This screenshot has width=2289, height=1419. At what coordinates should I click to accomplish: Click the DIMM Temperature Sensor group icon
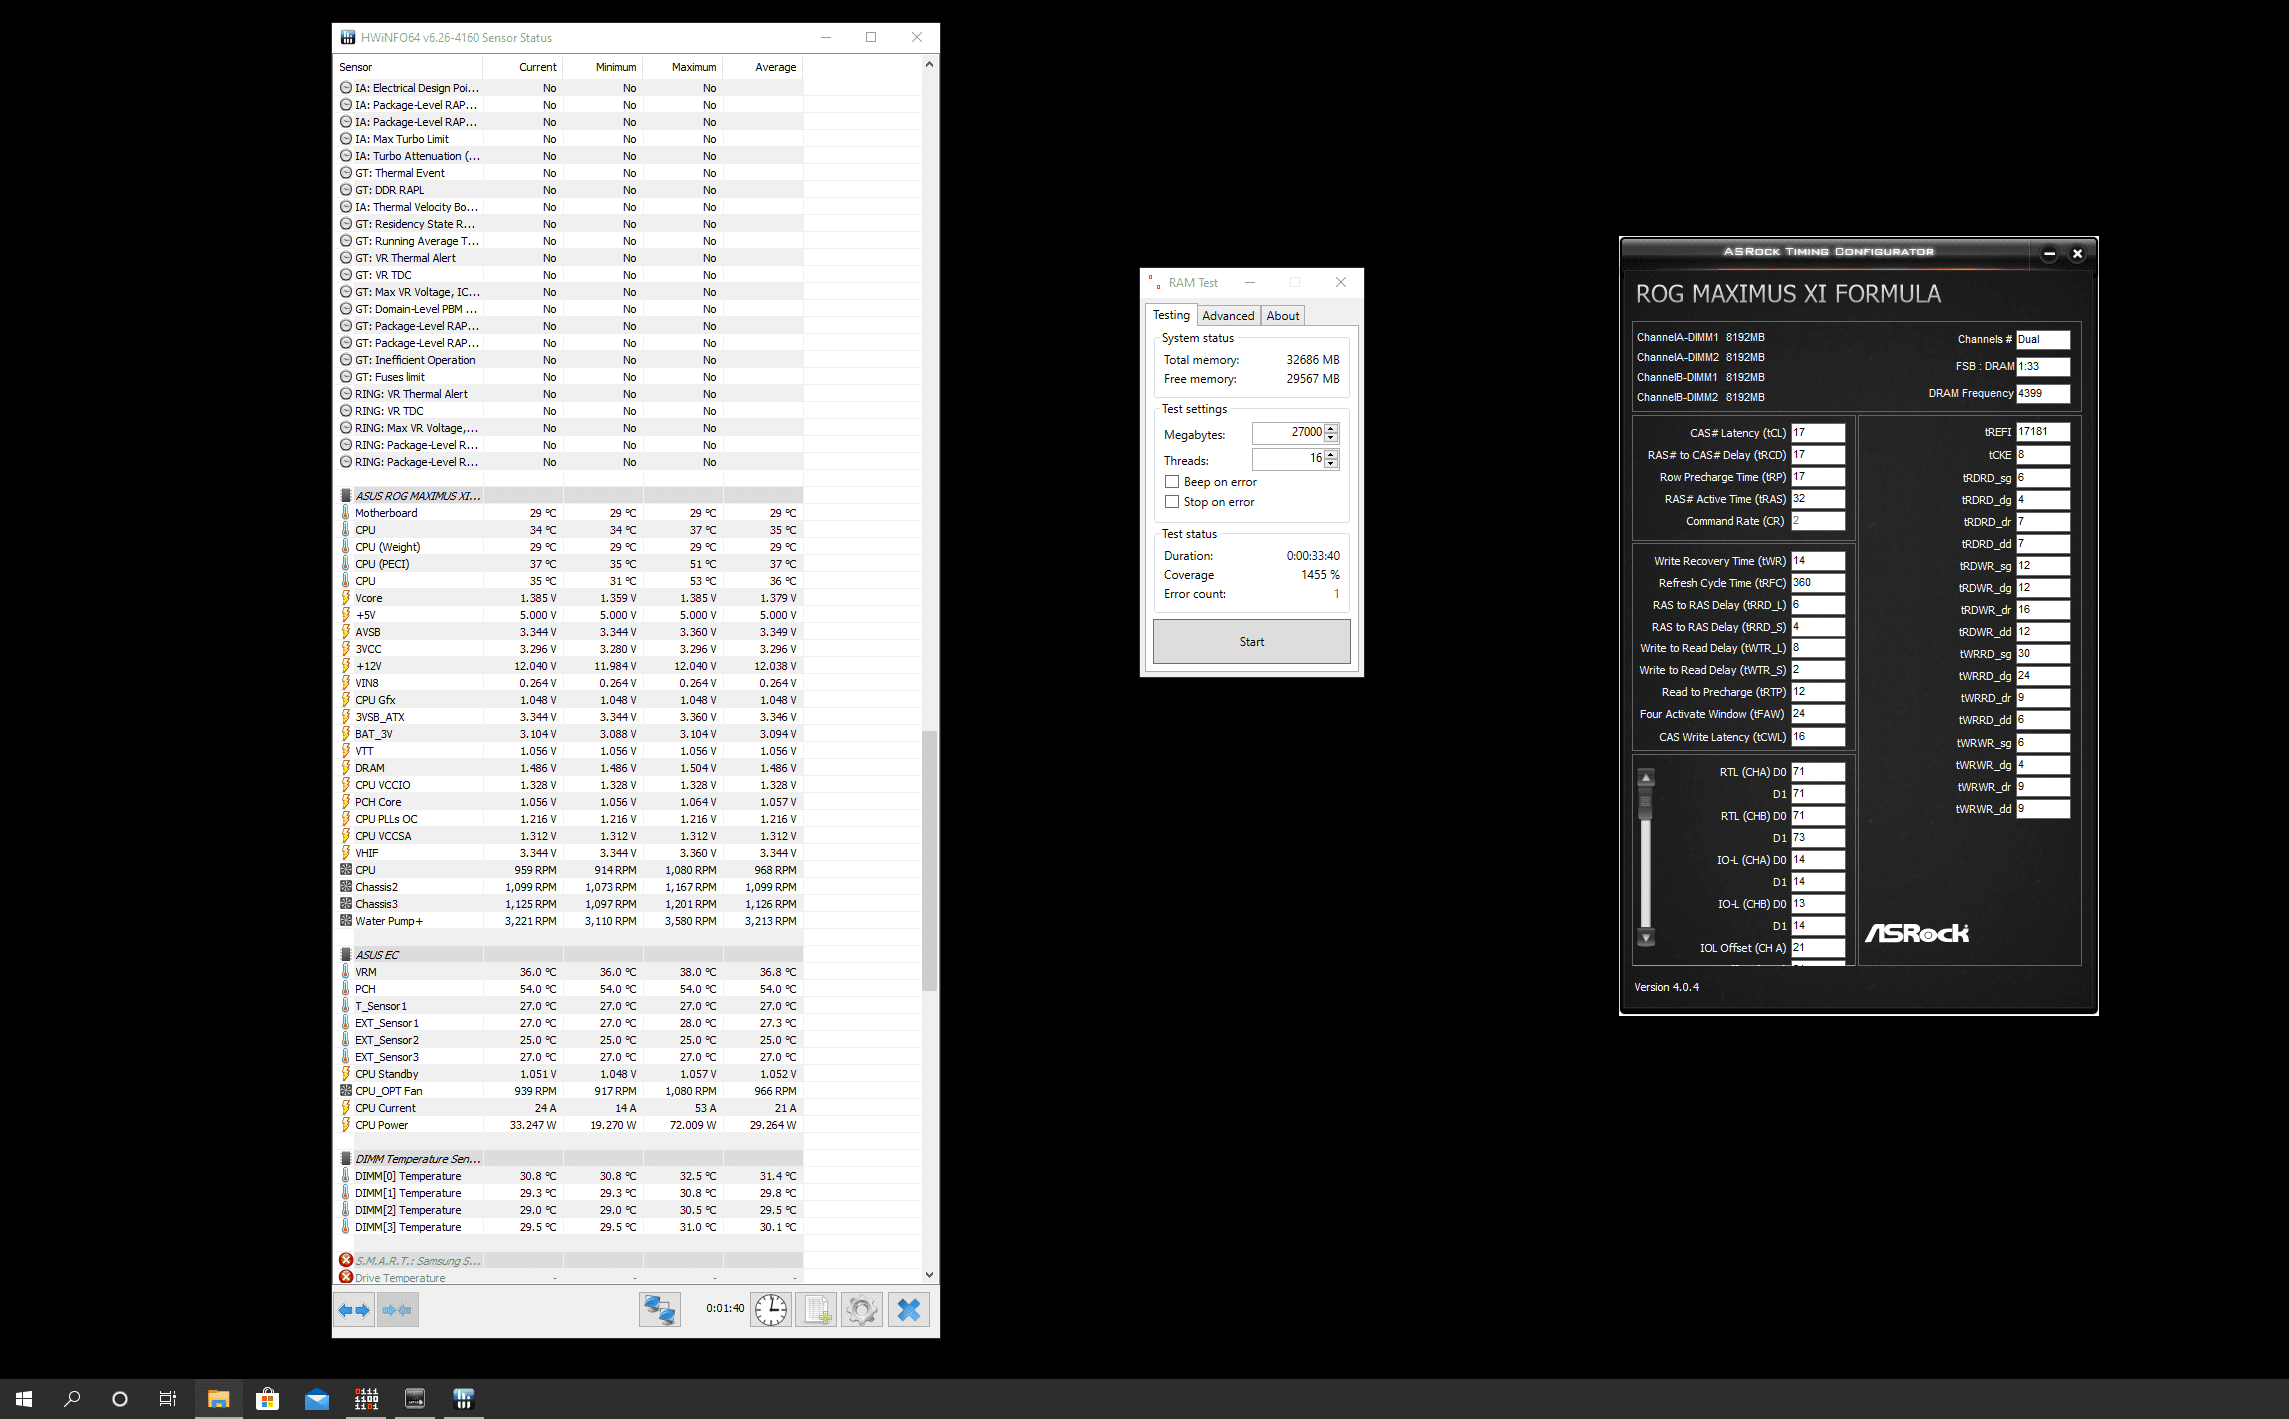(x=346, y=1159)
